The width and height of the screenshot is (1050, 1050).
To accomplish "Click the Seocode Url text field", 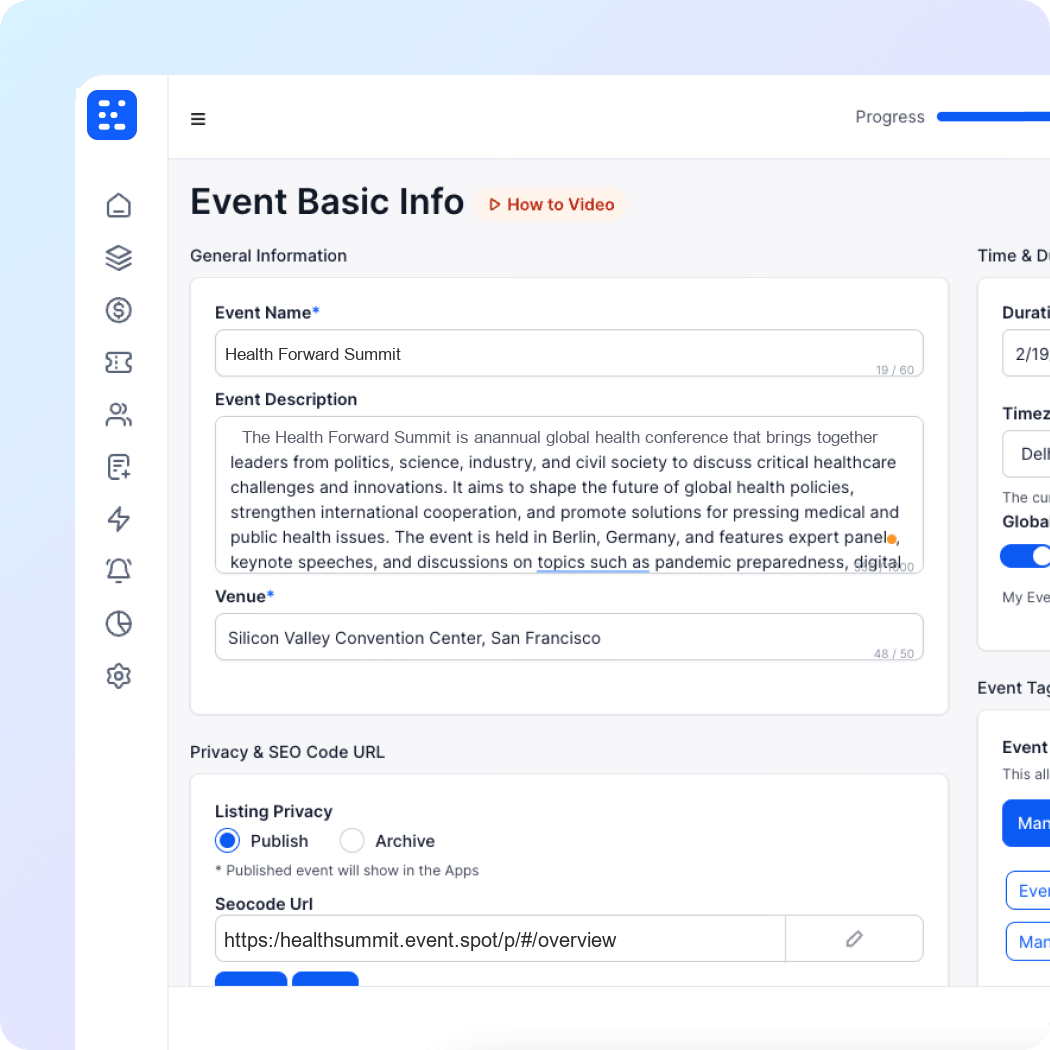I will [x=500, y=939].
